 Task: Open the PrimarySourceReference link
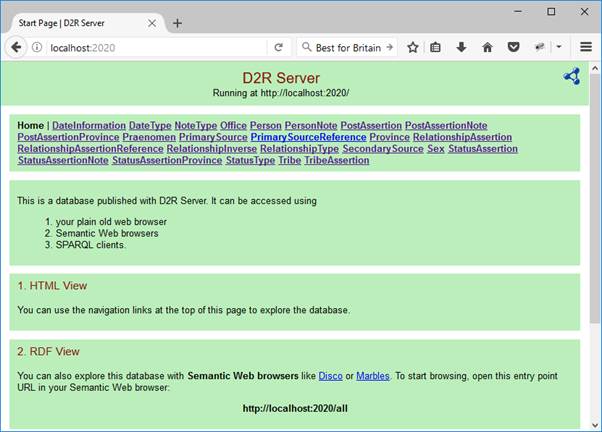(x=308, y=137)
